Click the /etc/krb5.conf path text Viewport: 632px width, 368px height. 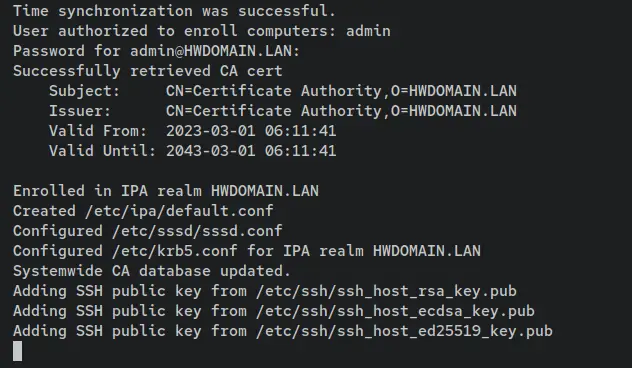(x=175, y=251)
